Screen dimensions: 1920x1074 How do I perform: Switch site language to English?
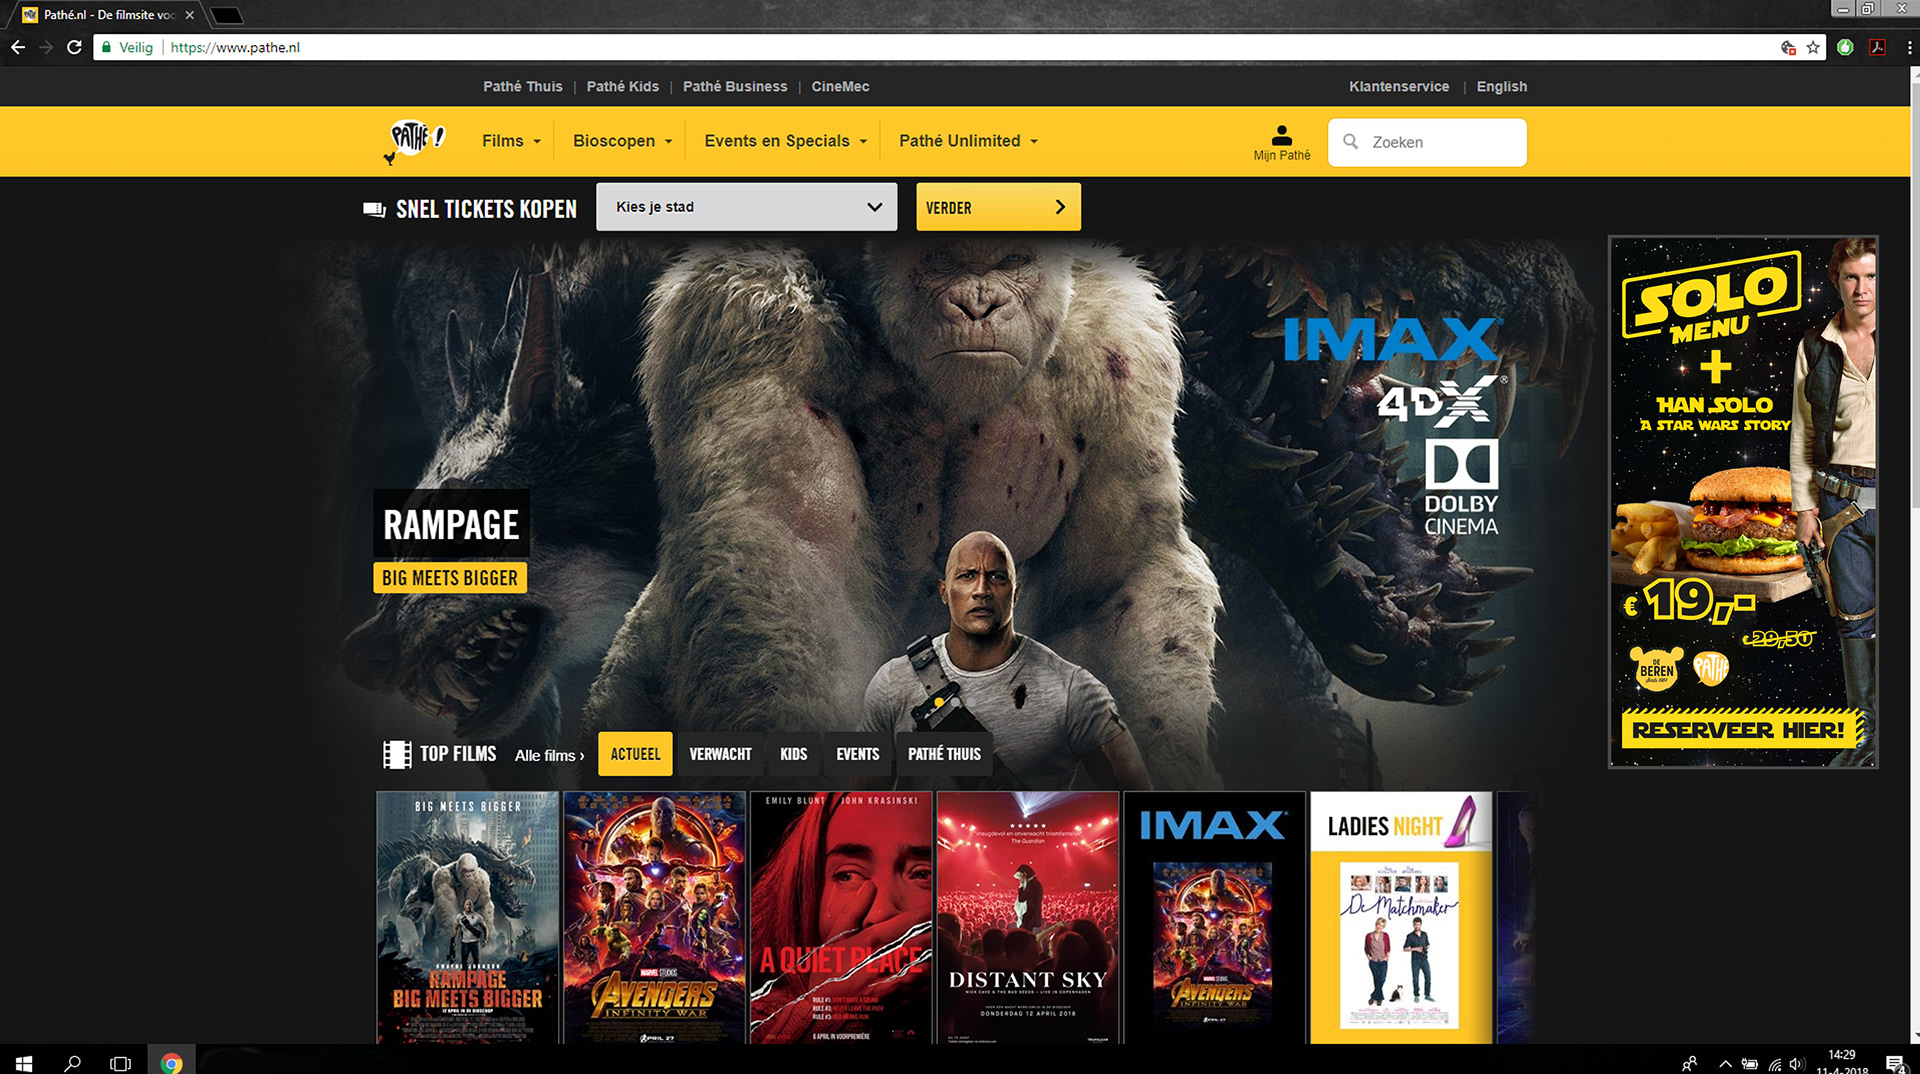[1501, 87]
